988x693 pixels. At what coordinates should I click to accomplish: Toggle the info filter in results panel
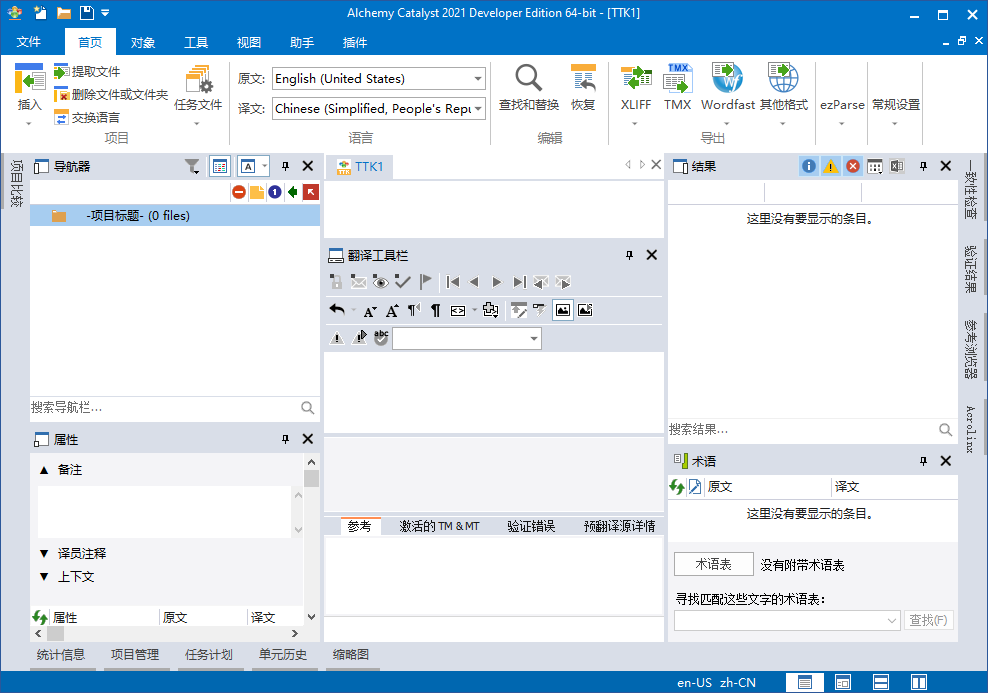click(808, 166)
